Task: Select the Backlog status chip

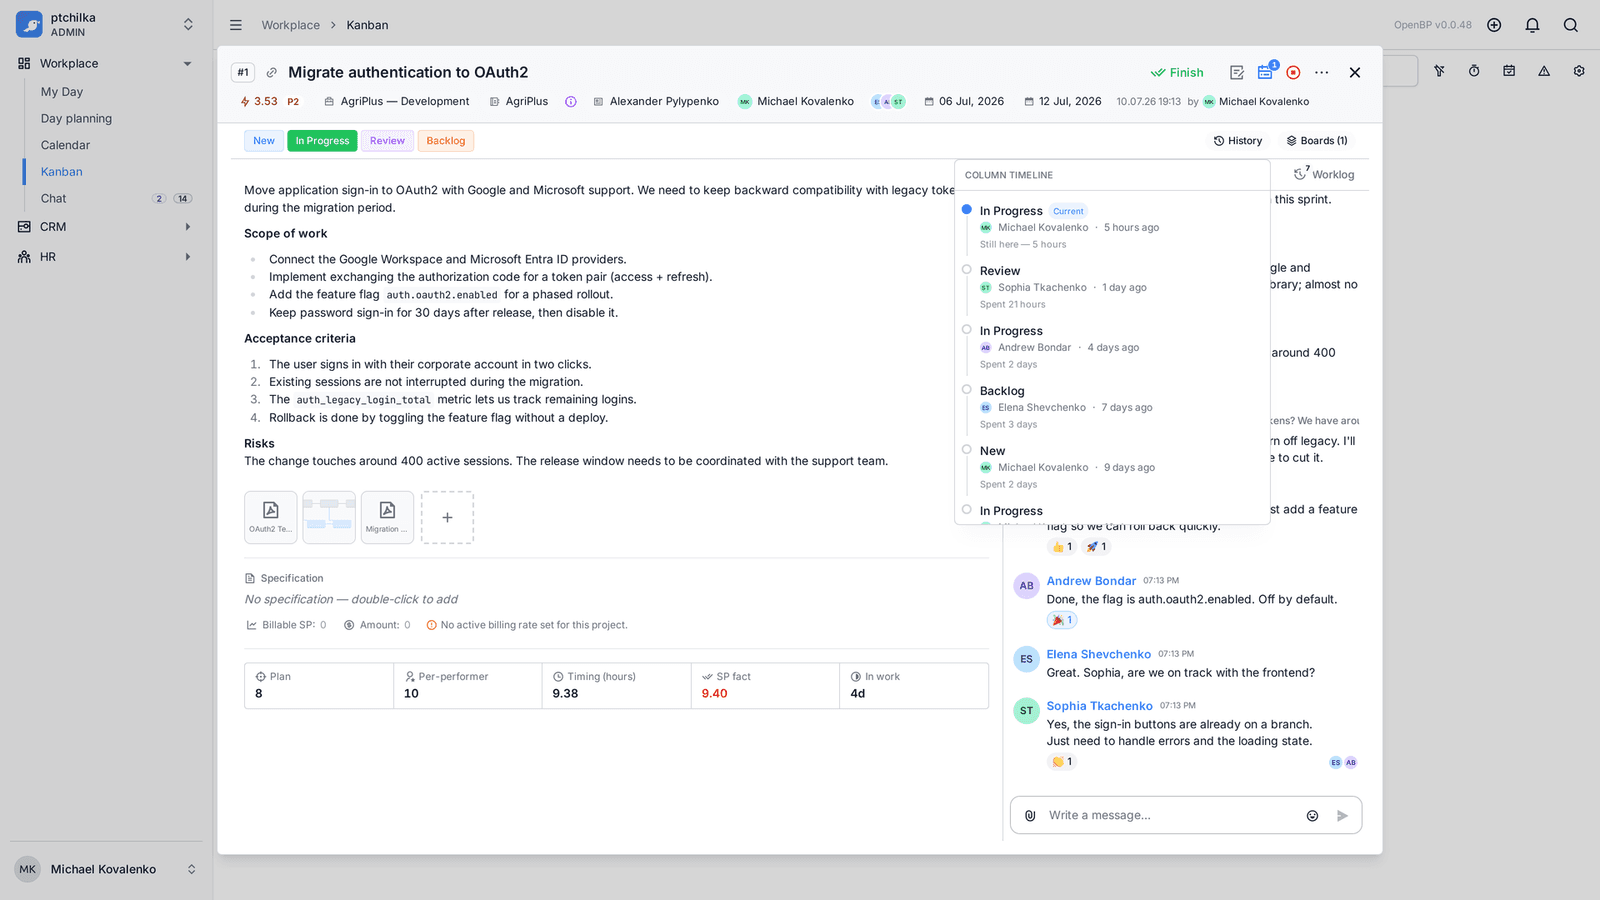Action: point(446,141)
